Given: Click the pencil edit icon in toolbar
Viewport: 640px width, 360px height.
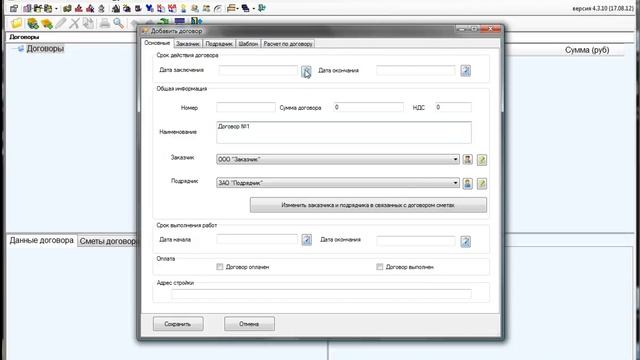Looking at the screenshot, I should 61,23.
